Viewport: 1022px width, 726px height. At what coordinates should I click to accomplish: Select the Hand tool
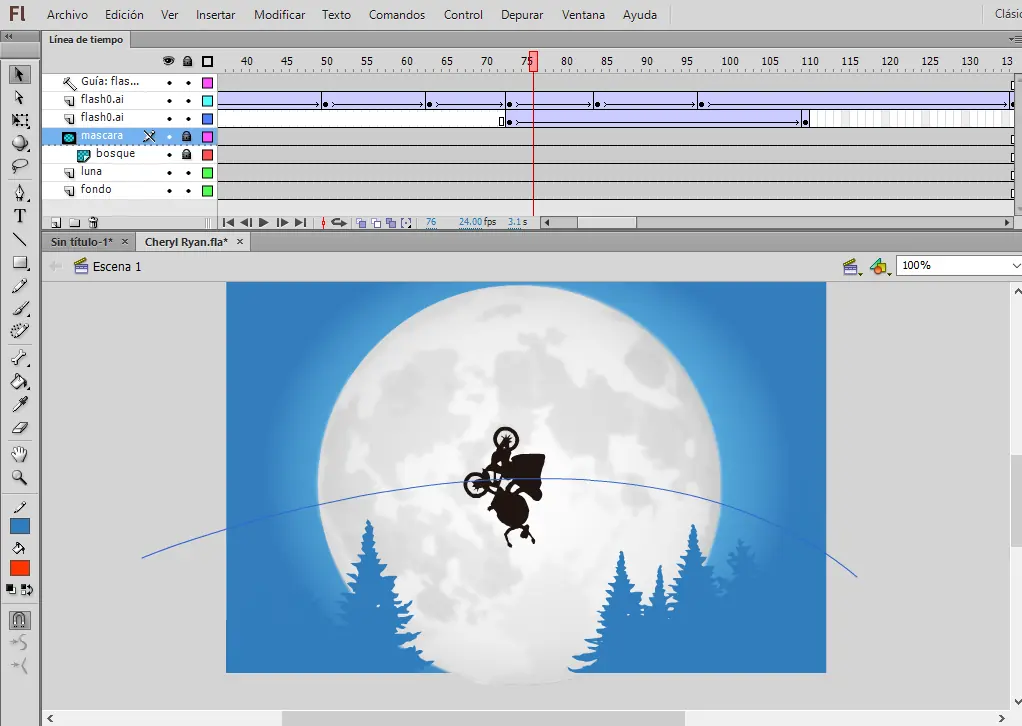[20, 454]
